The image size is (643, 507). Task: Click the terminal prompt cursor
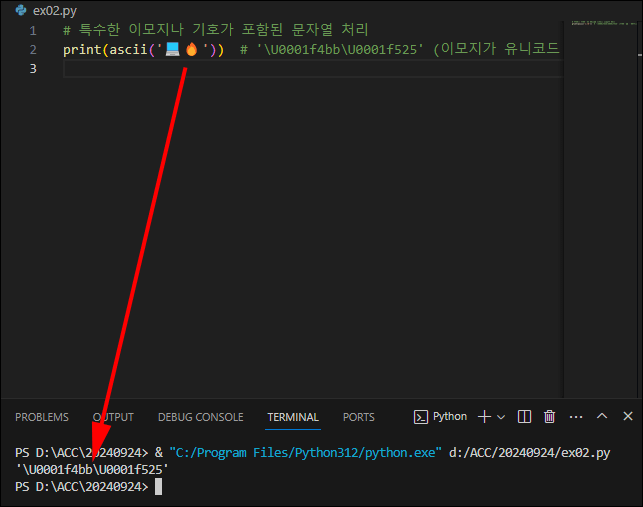[x=158, y=487]
